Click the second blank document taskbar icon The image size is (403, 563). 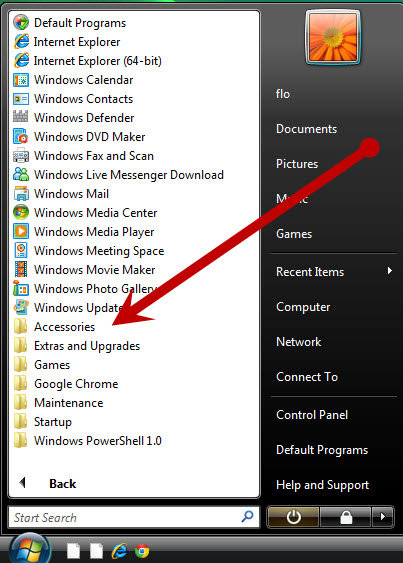point(96,551)
